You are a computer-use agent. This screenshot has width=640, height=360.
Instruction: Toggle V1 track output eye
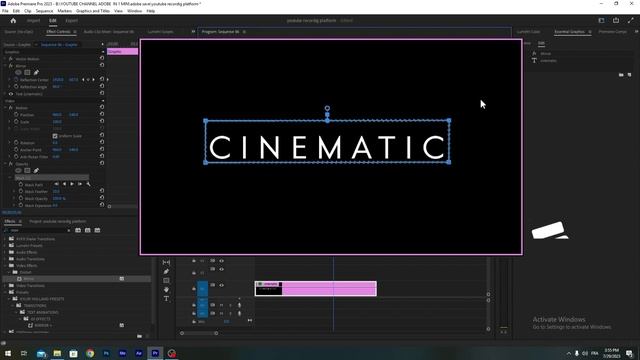point(222,285)
